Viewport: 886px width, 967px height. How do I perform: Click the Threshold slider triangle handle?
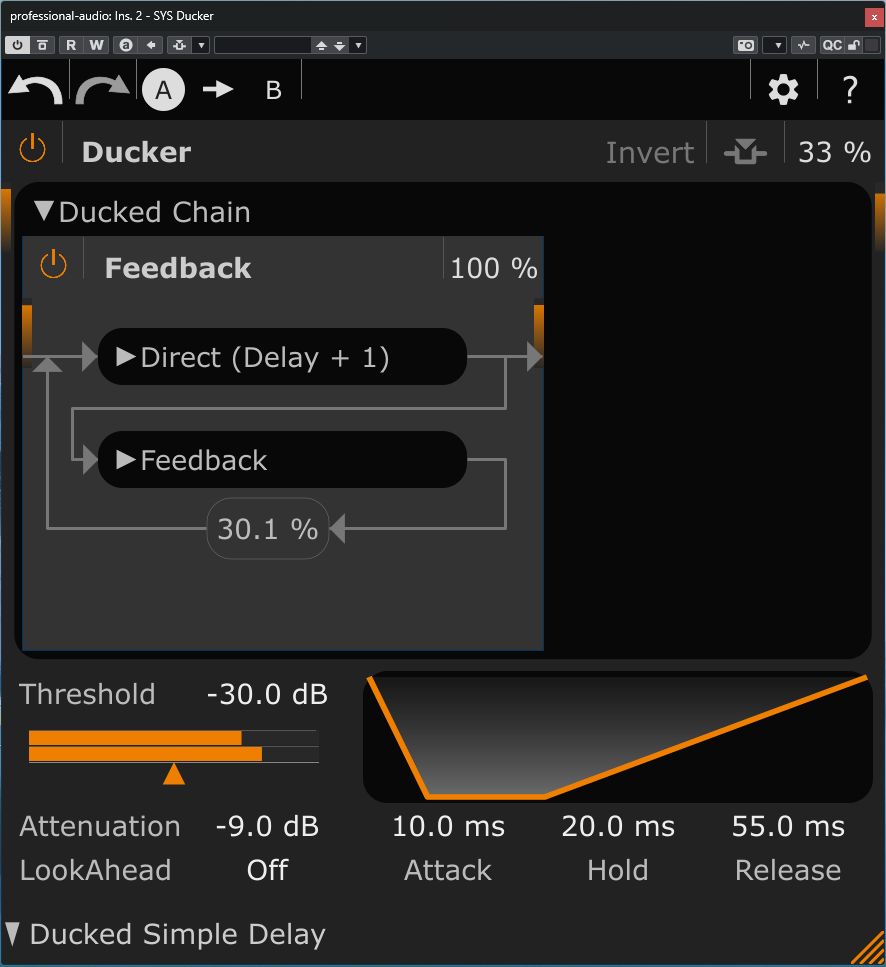174,774
